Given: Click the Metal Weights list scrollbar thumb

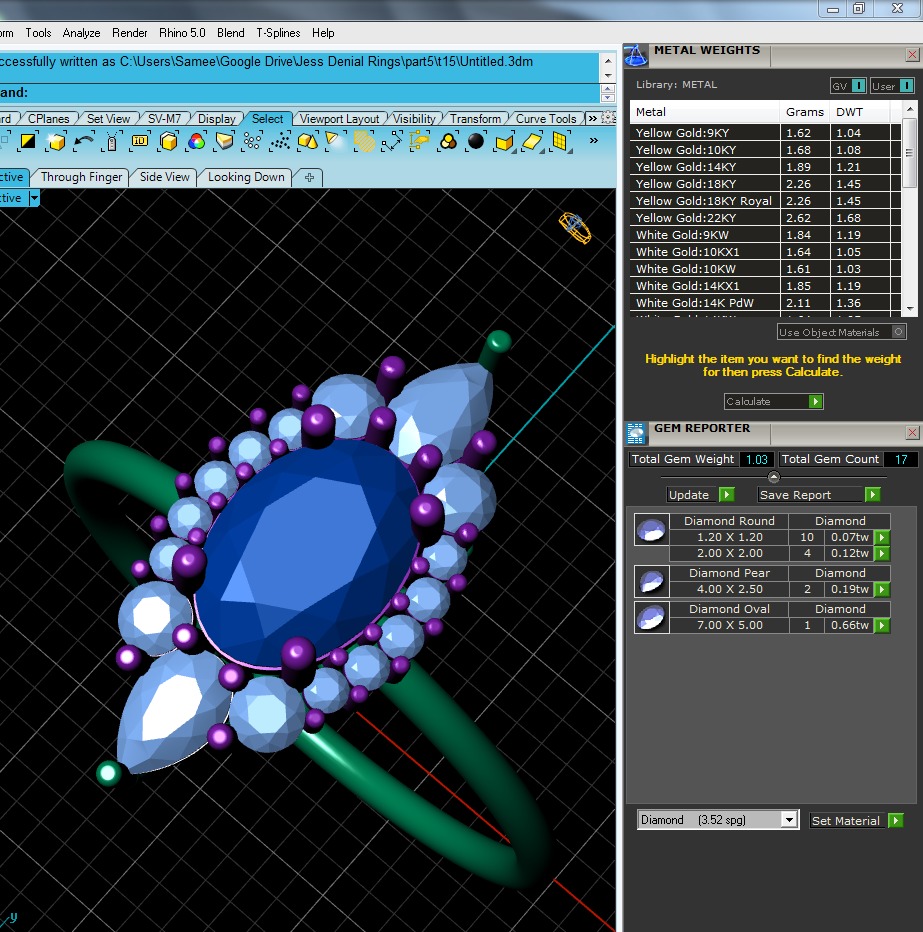Looking at the screenshot, I should point(909,153).
